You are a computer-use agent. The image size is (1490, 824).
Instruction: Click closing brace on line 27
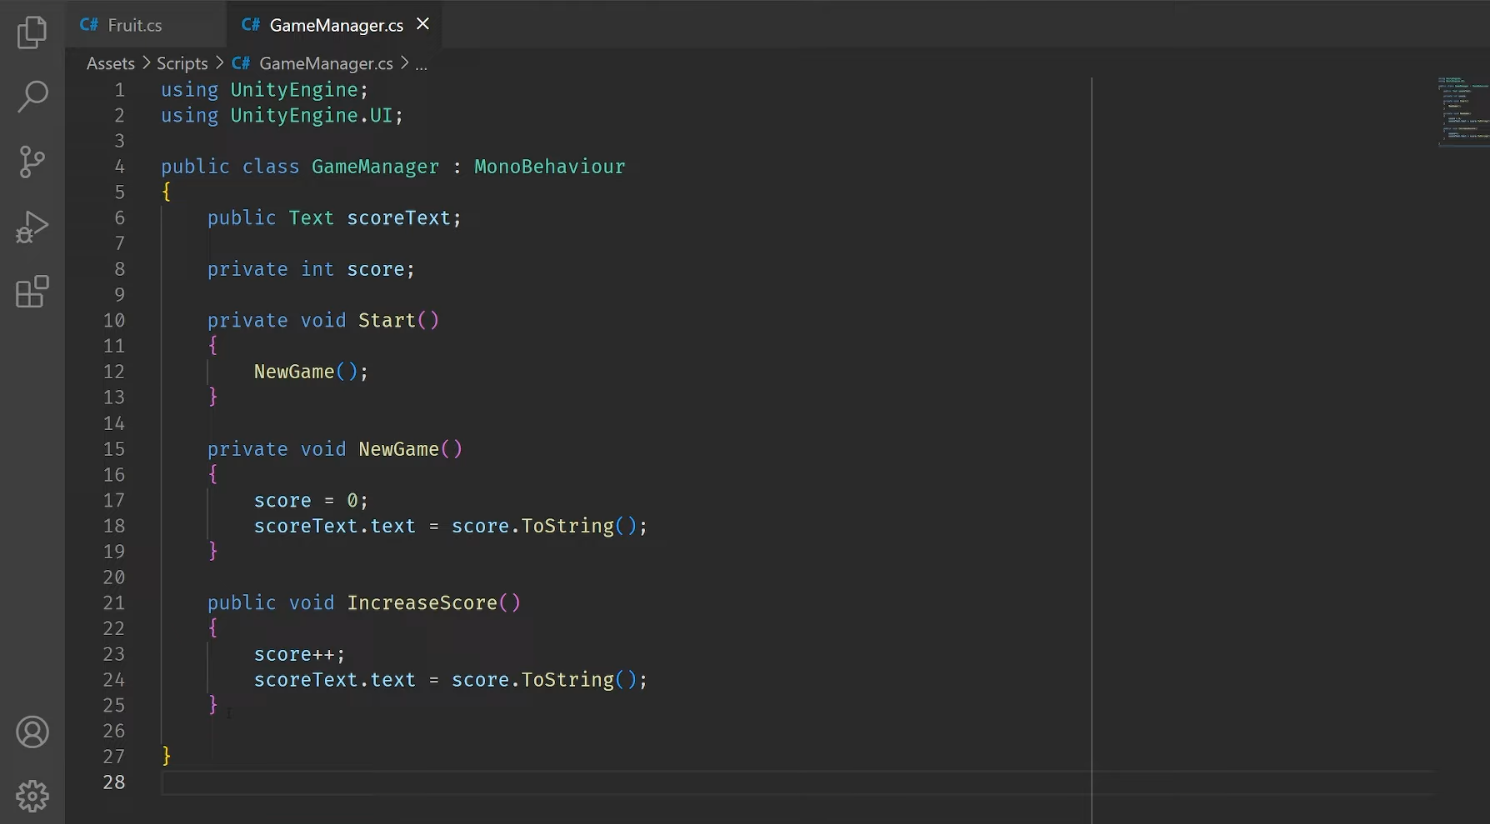tap(166, 755)
